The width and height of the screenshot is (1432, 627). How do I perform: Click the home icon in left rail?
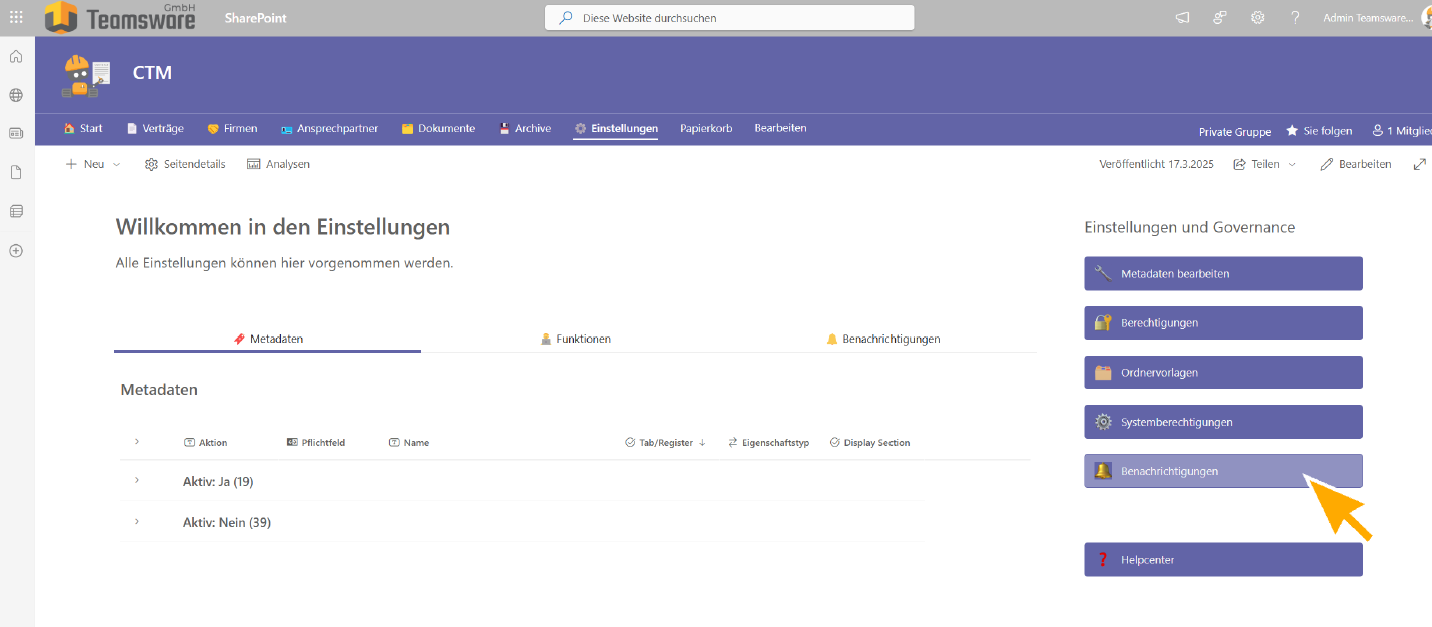pos(16,57)
